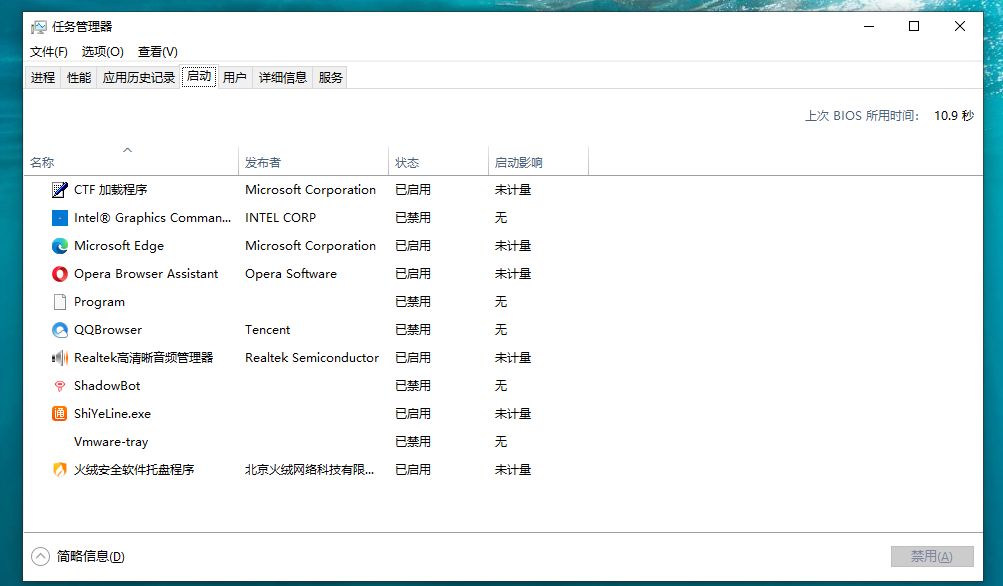This screenshot has width=1003, height=586.
Task: Click 无 impact in ShadowBot row
Action: [501, 386]
